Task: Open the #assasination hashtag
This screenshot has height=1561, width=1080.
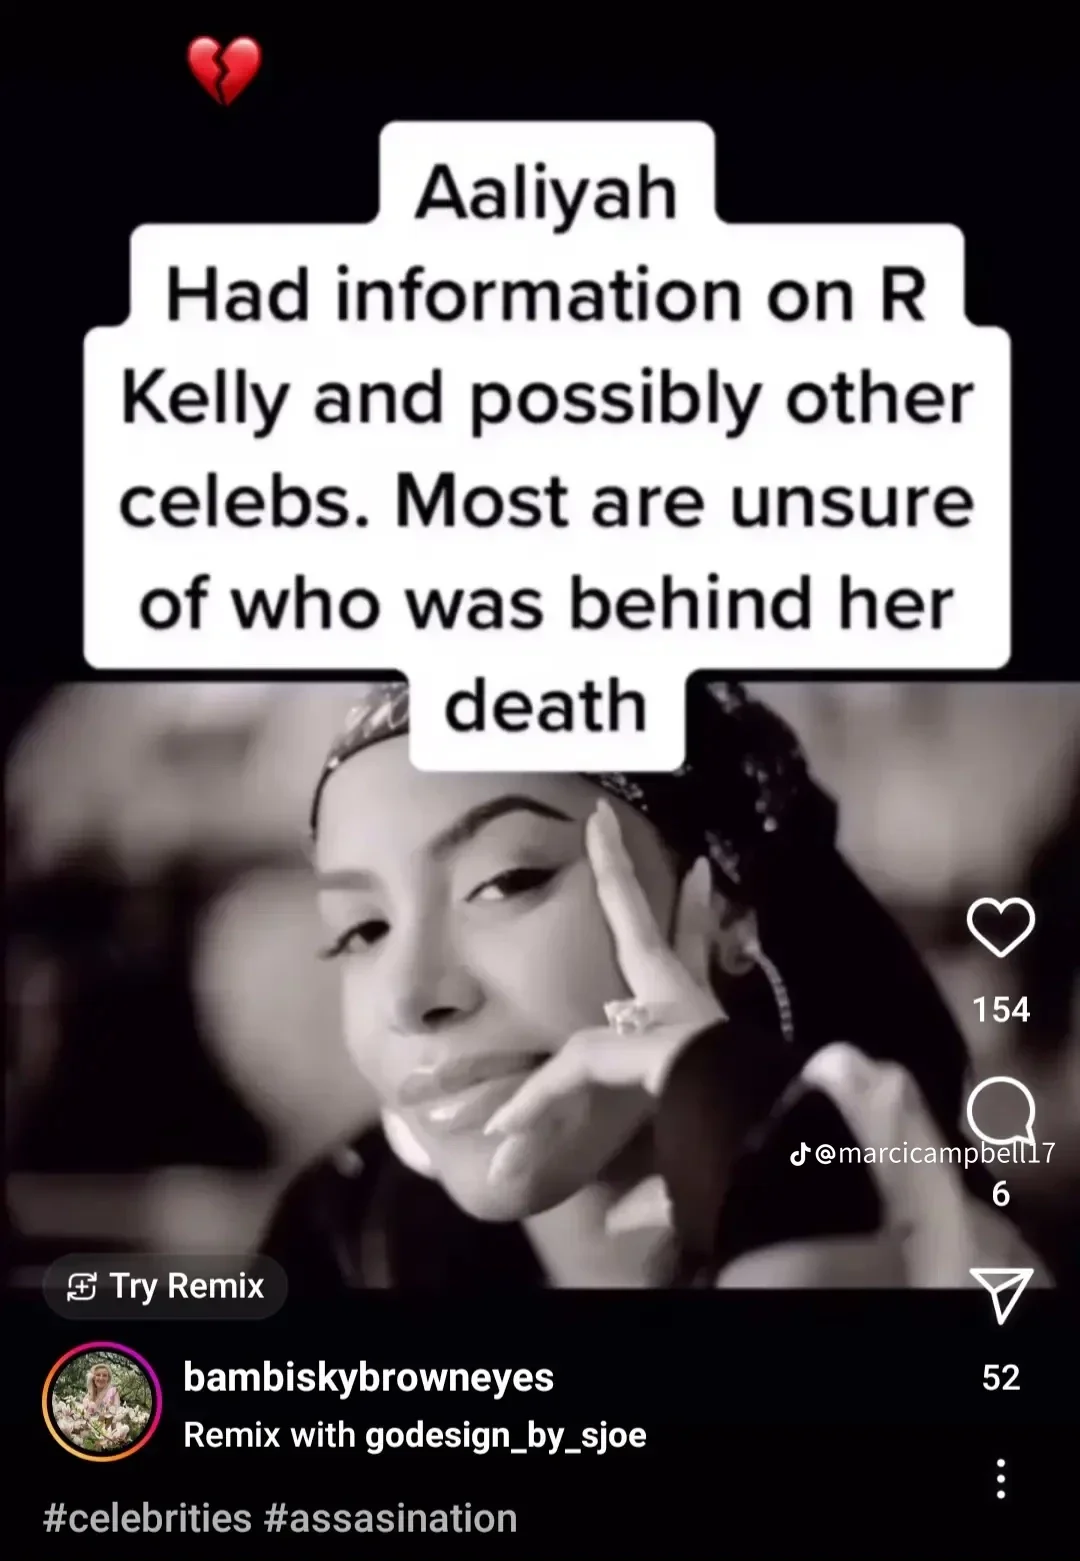Action: click(390, 1518)
